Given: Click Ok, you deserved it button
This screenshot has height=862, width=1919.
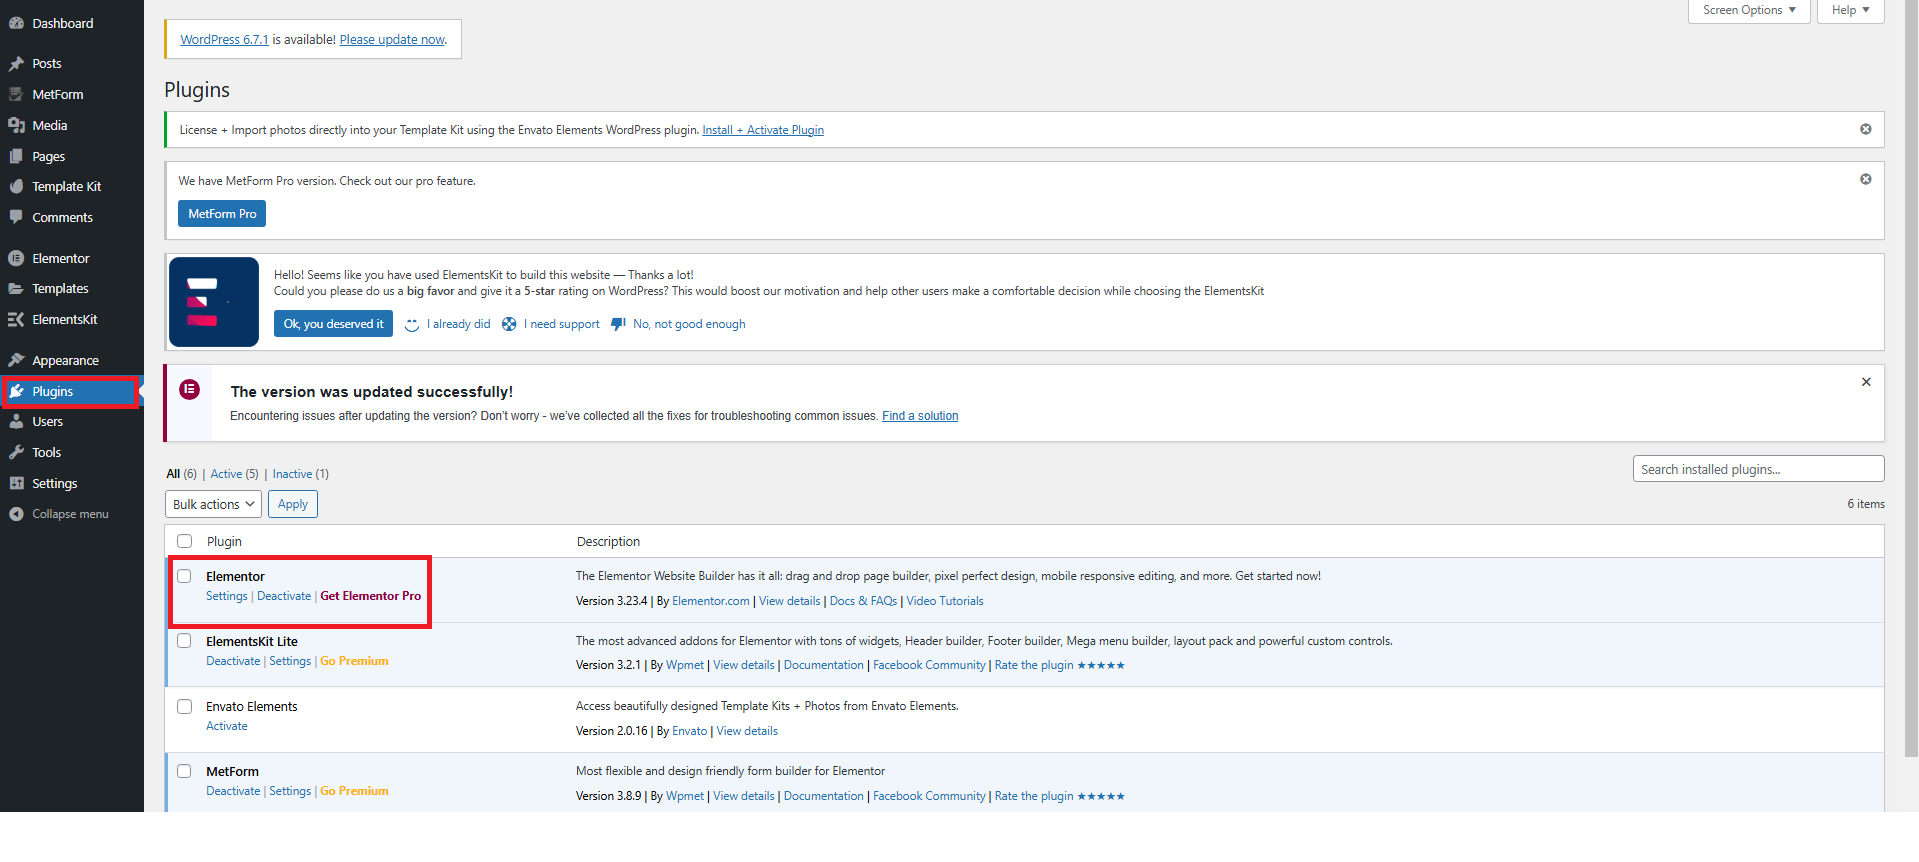Looking at the screenshot, I should (x=333, y=324).
